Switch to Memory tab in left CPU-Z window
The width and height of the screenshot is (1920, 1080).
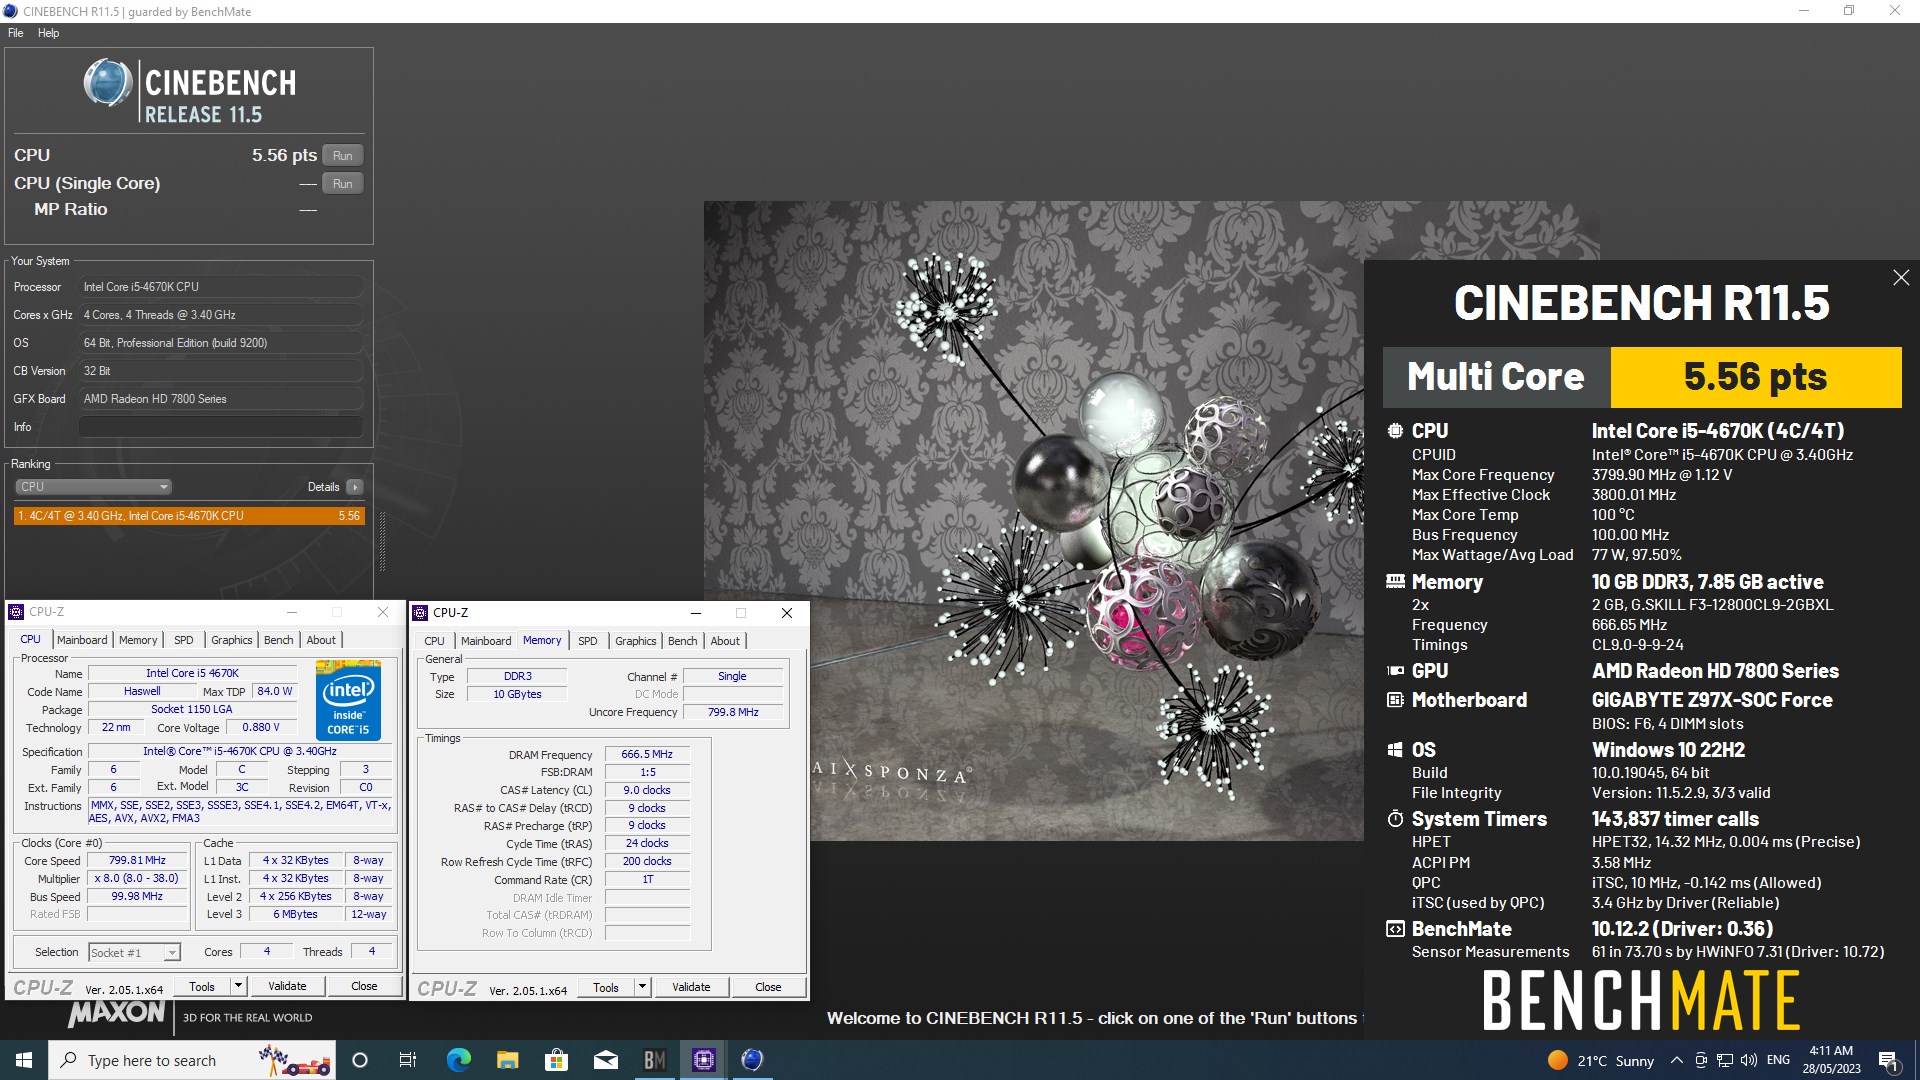[138, 640]
